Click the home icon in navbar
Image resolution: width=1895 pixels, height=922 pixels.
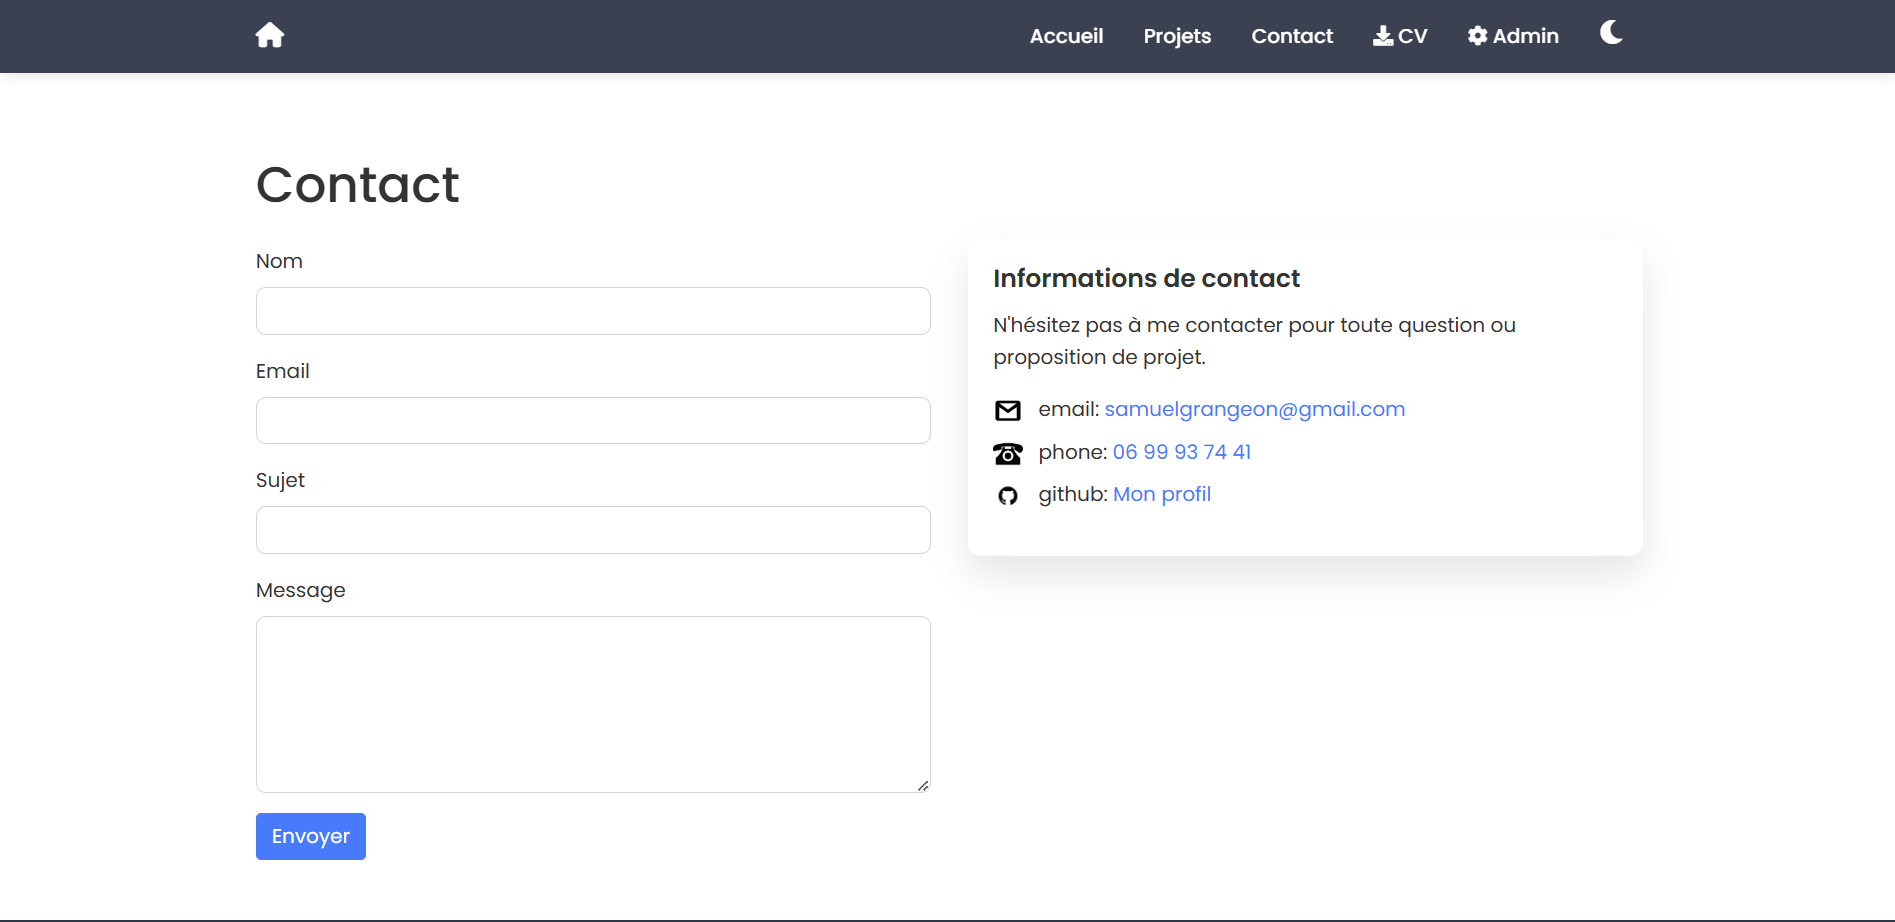pos(270,36)
